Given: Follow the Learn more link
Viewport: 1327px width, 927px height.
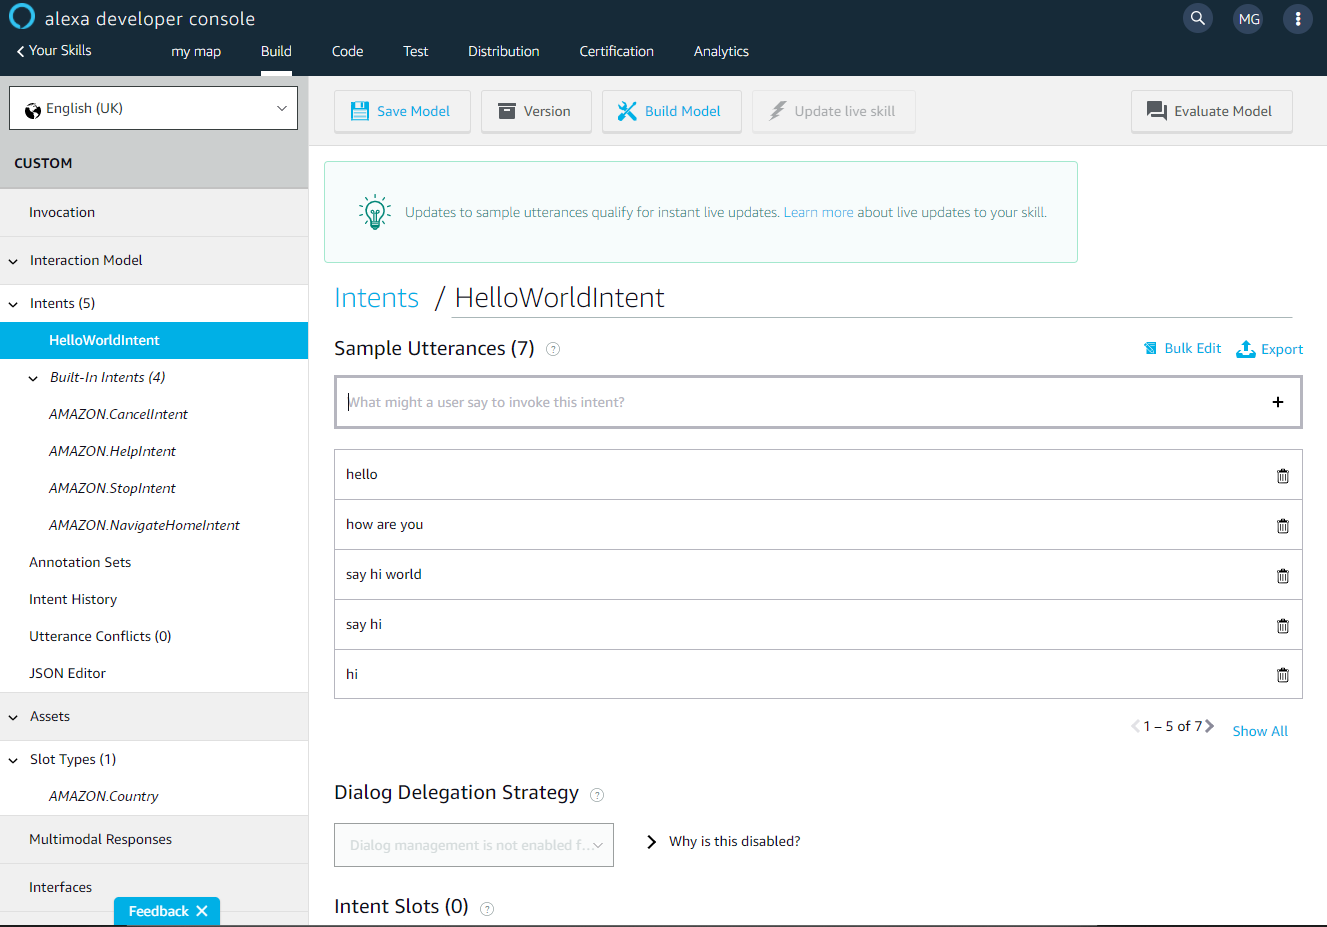Looking at the screenshot, I should [818, 212].
